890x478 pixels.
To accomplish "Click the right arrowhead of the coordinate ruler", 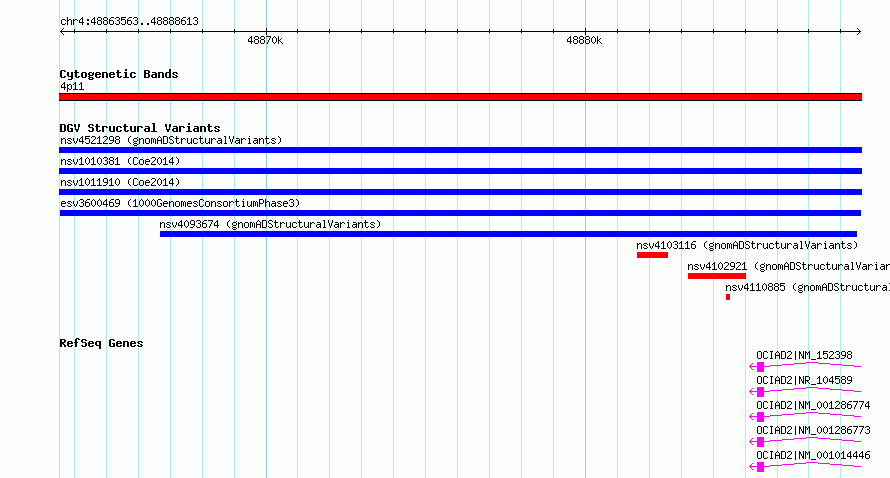I will click(x=859, y=32).
